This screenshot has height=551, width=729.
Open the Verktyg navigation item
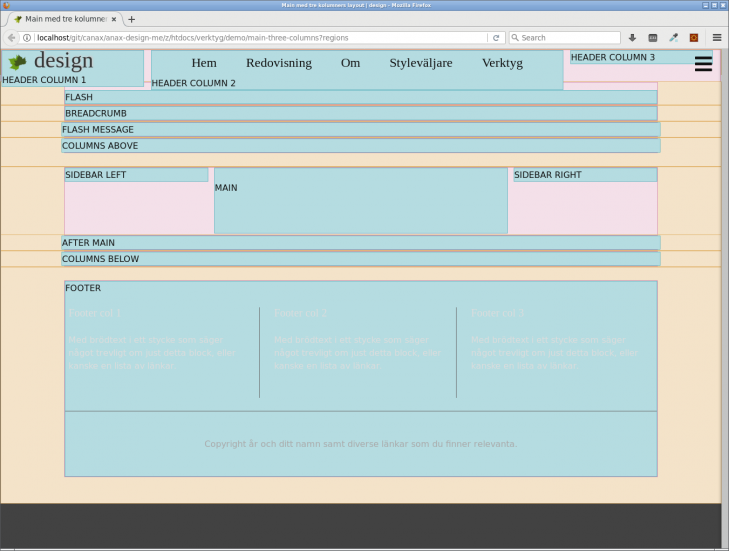click(x=503, y=63)
